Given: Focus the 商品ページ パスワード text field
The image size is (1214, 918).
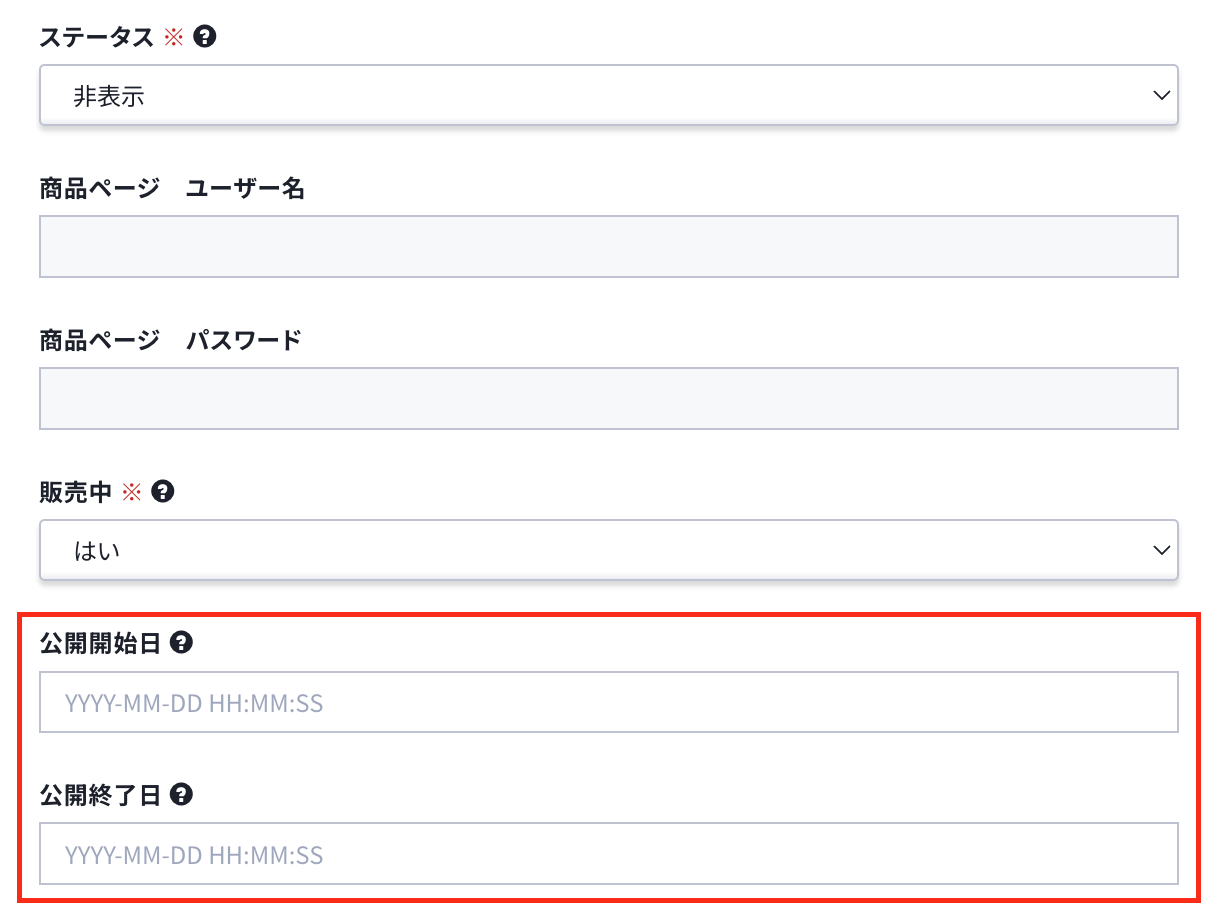Looking at the screenshot, I should pos(609,399).
